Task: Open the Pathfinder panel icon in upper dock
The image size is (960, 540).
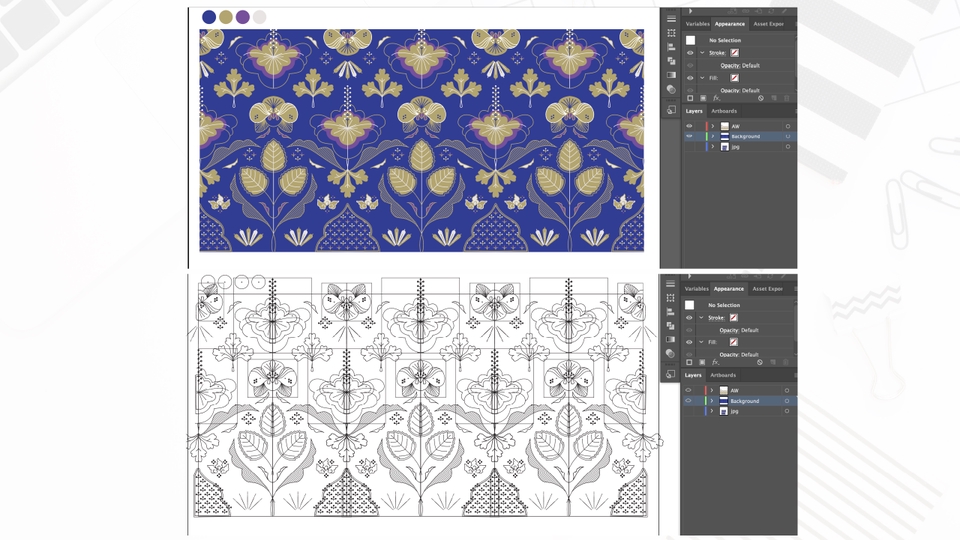Action: tap(671, 61)
